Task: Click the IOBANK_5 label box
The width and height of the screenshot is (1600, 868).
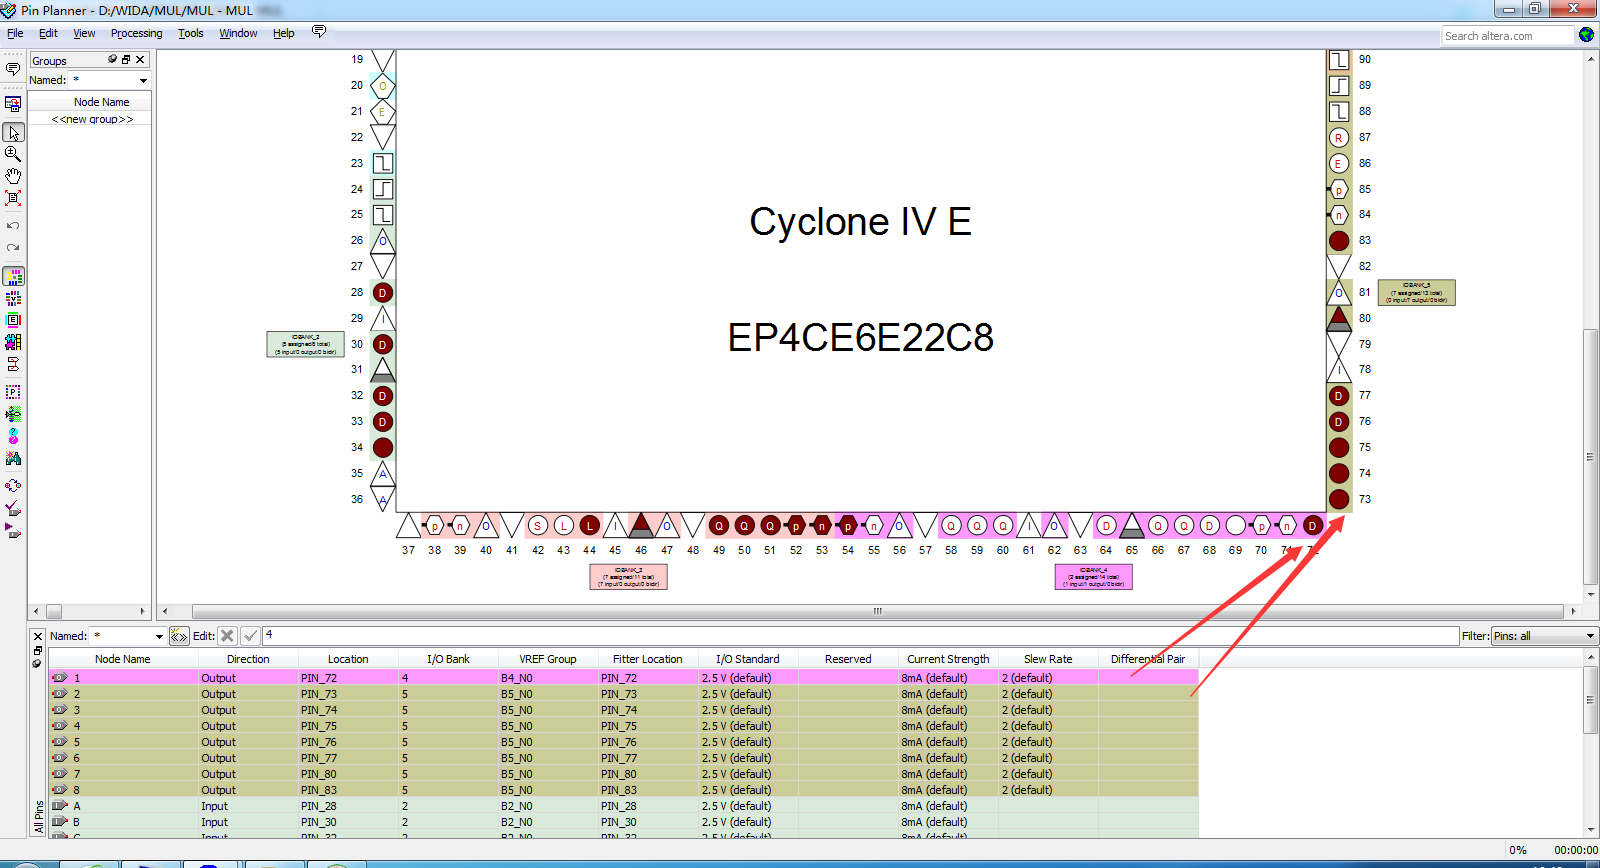Action: tap(1416, 292)
